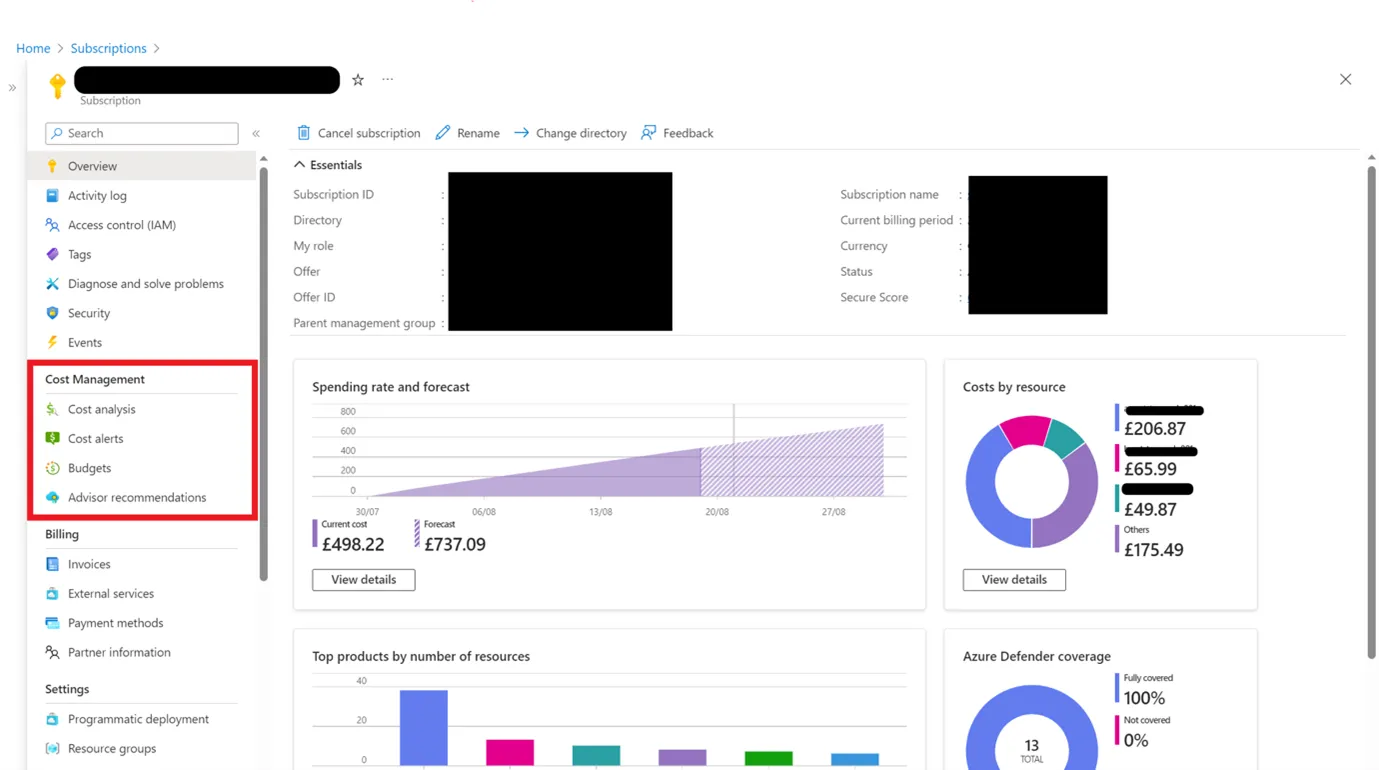Click the Rename button label

[x=478, y=133]
